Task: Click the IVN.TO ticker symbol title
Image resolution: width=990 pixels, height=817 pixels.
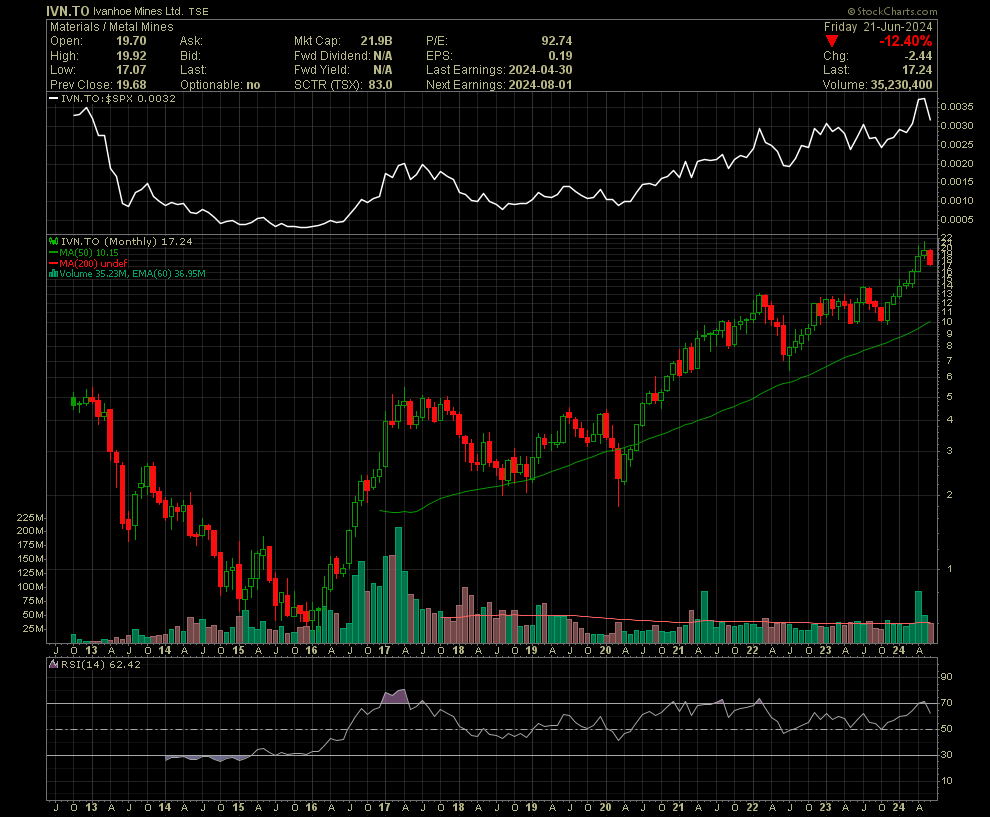Action: tap(68, 11)
